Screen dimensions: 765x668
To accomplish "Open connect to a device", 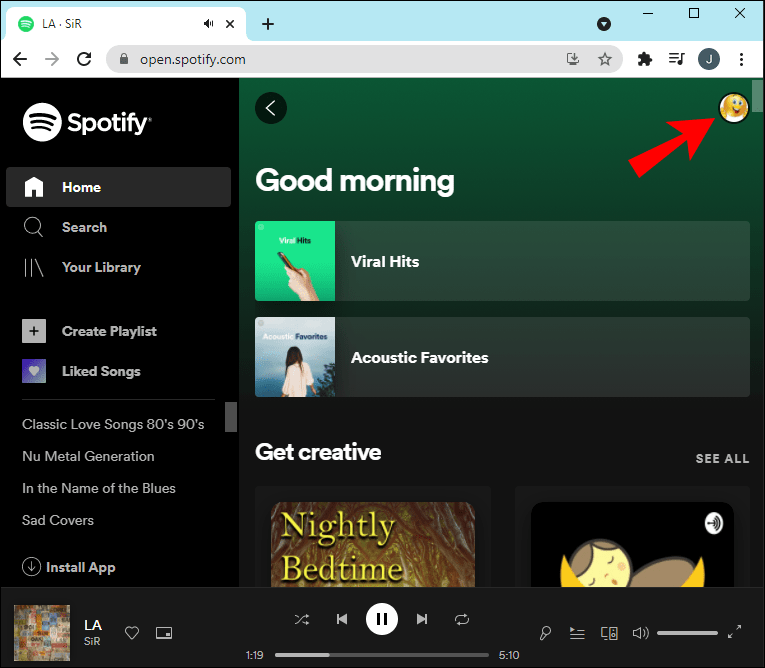I will click(x=609, y=633).
